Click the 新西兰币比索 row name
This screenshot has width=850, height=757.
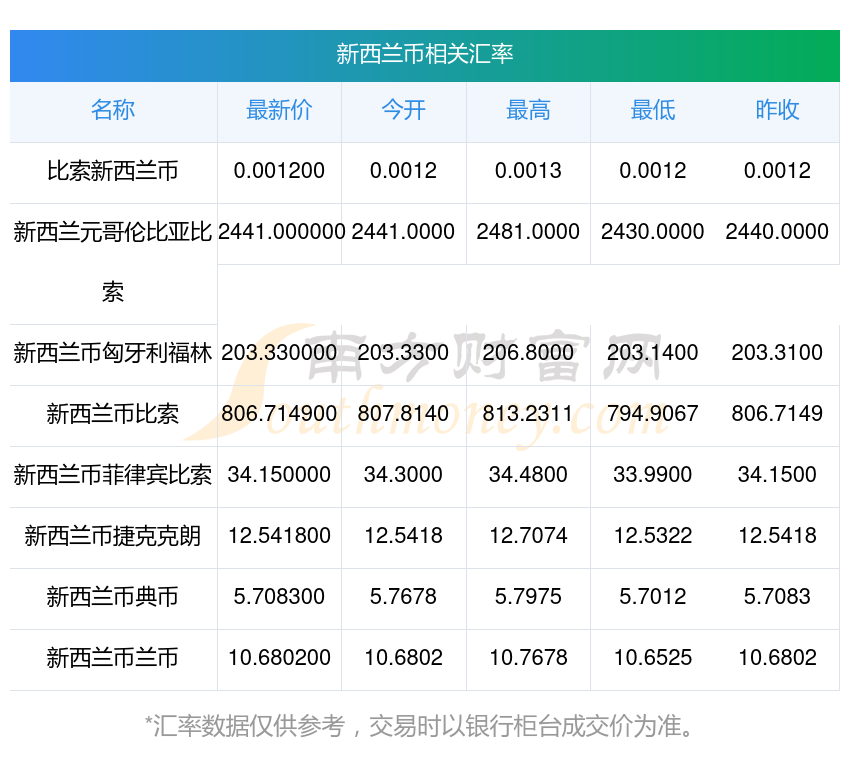point(113,414)
